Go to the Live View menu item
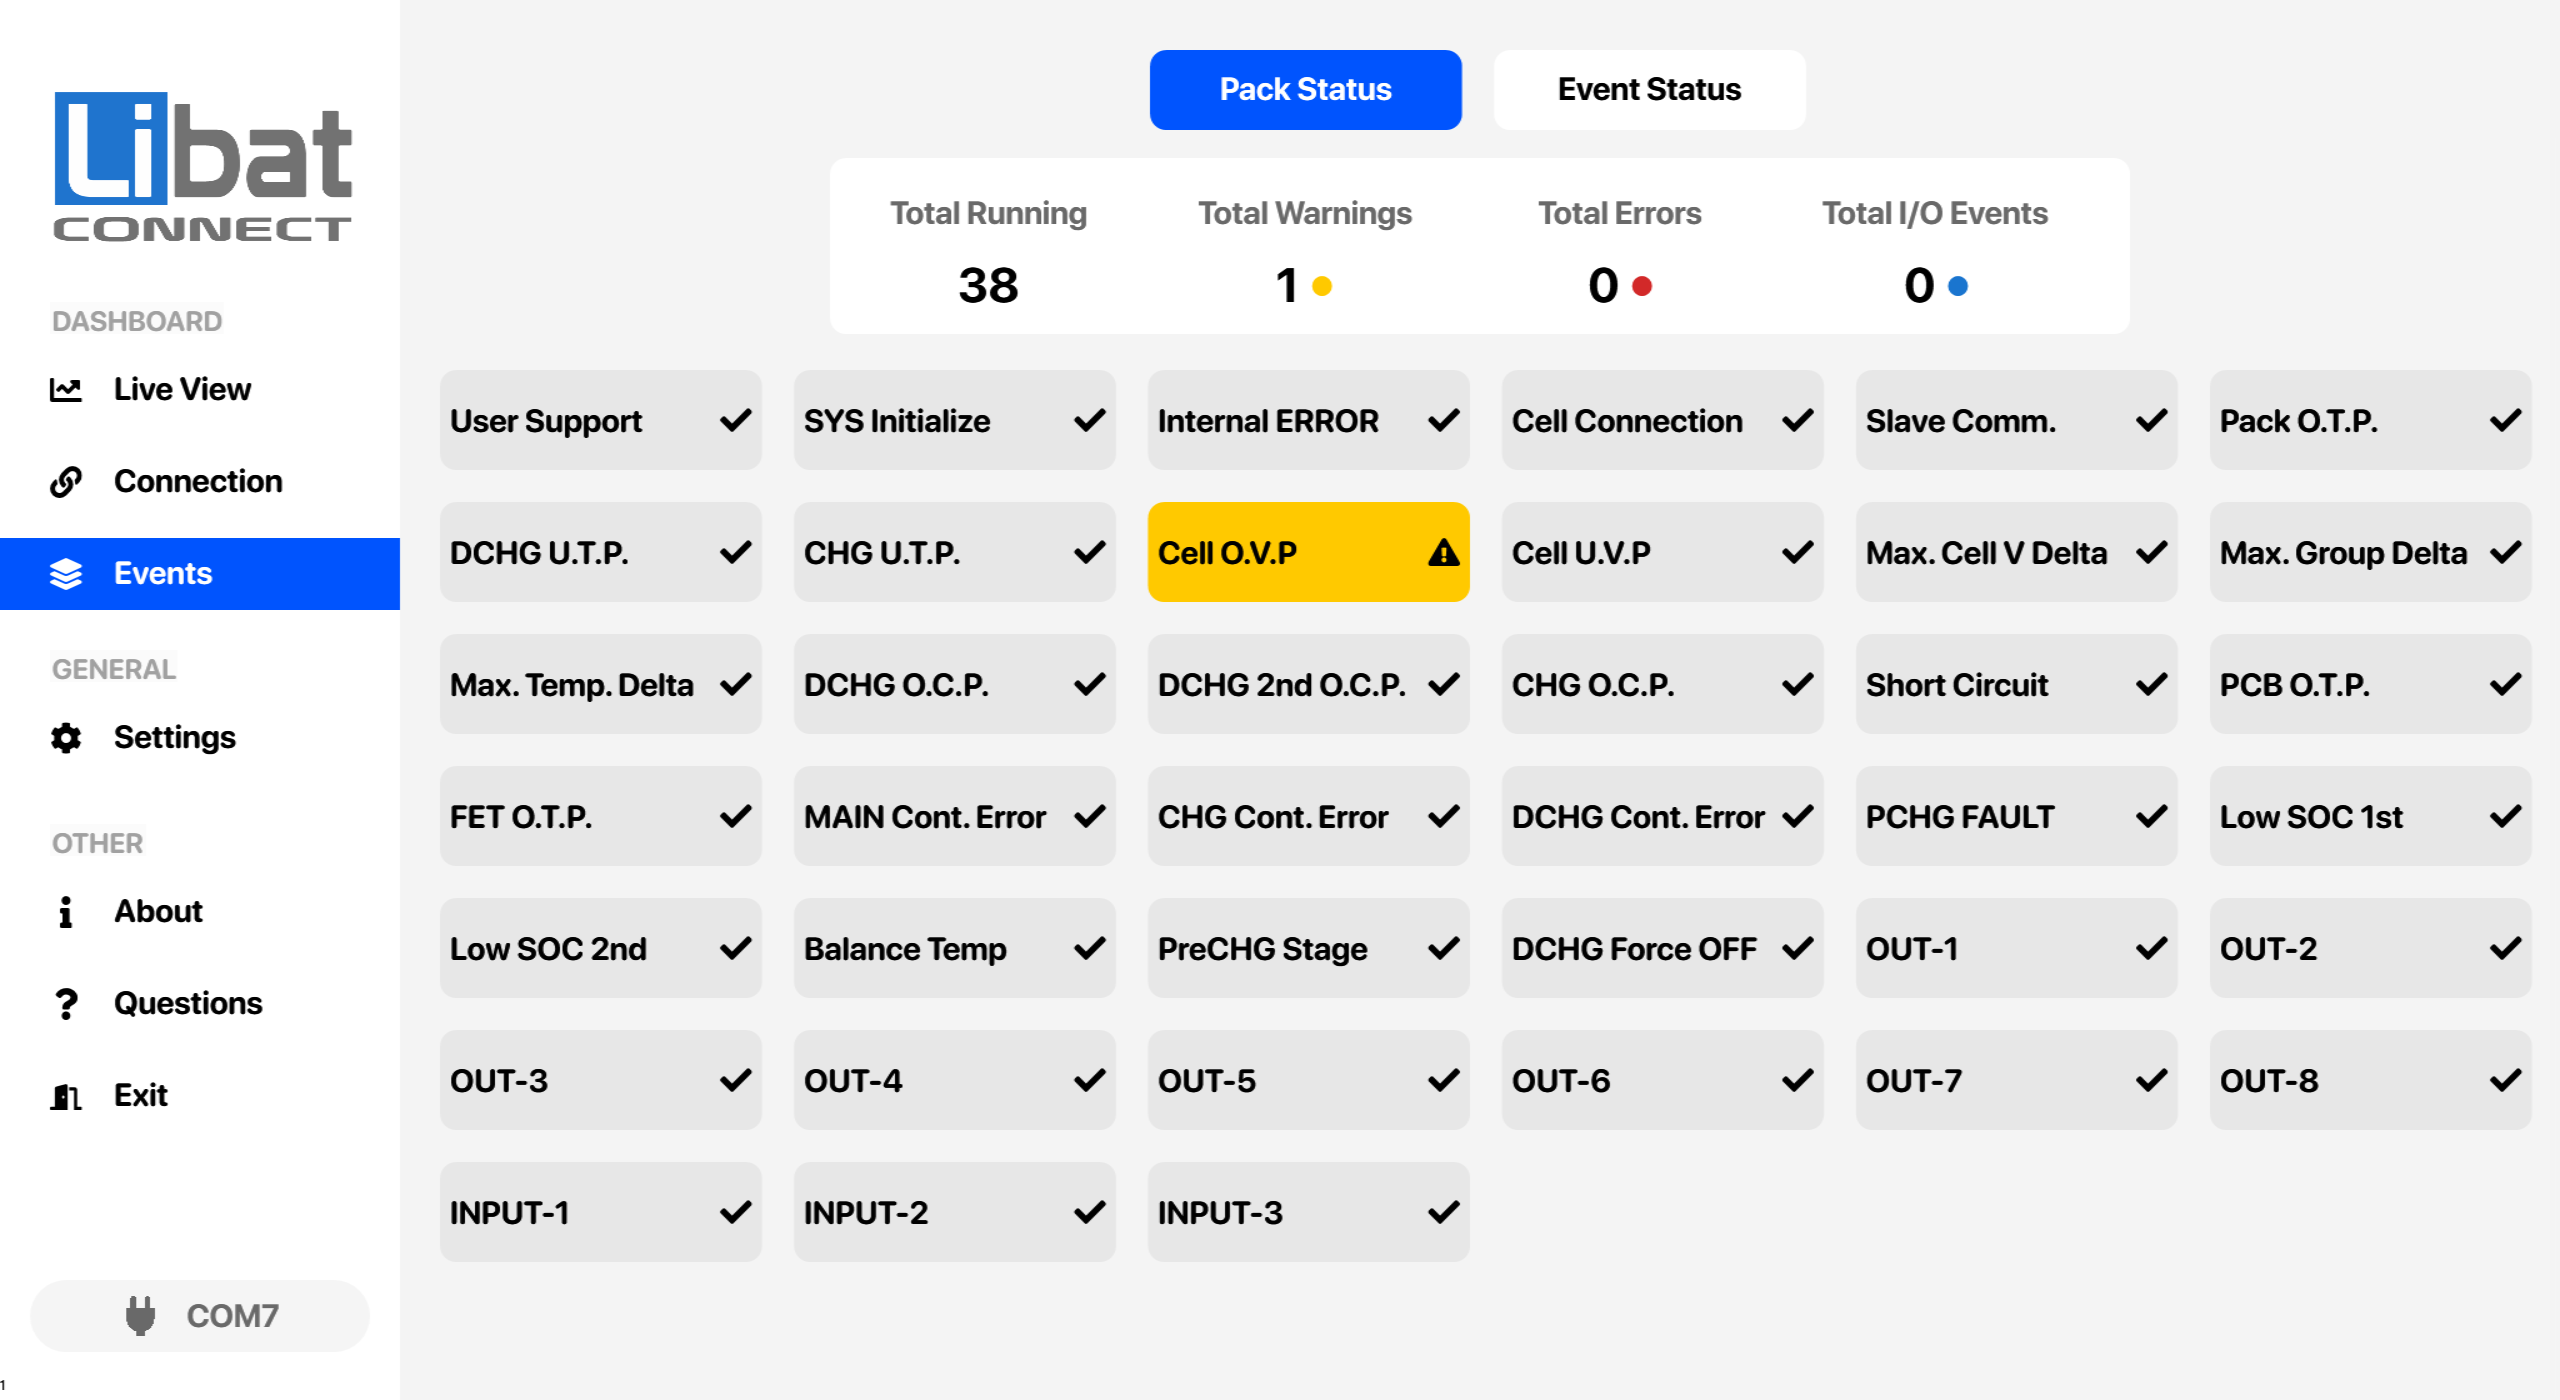Image resolution: width=2560 pixels, height=1400 pixels. (x=200, y=390)
